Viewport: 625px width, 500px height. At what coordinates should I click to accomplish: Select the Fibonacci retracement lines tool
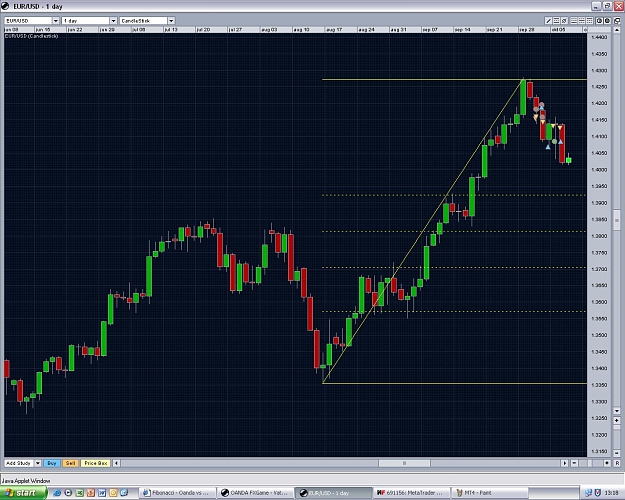[556, 21]
